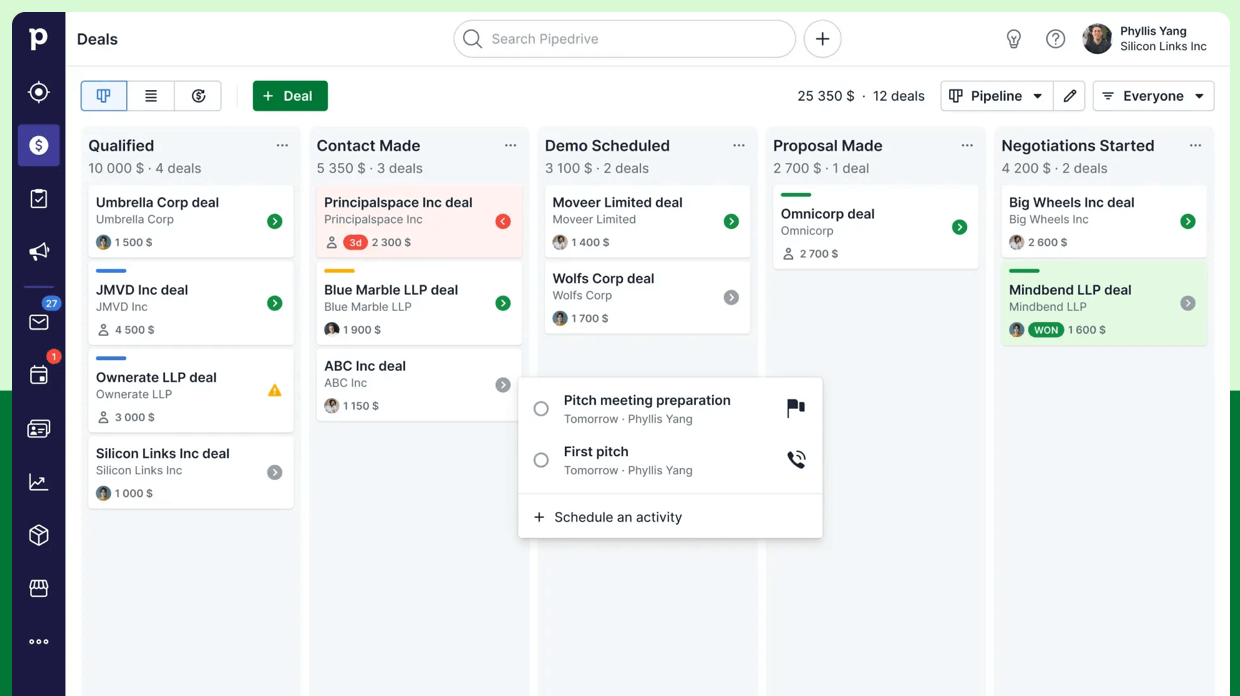Click the green + Deal button

click(x=290, y=95)
